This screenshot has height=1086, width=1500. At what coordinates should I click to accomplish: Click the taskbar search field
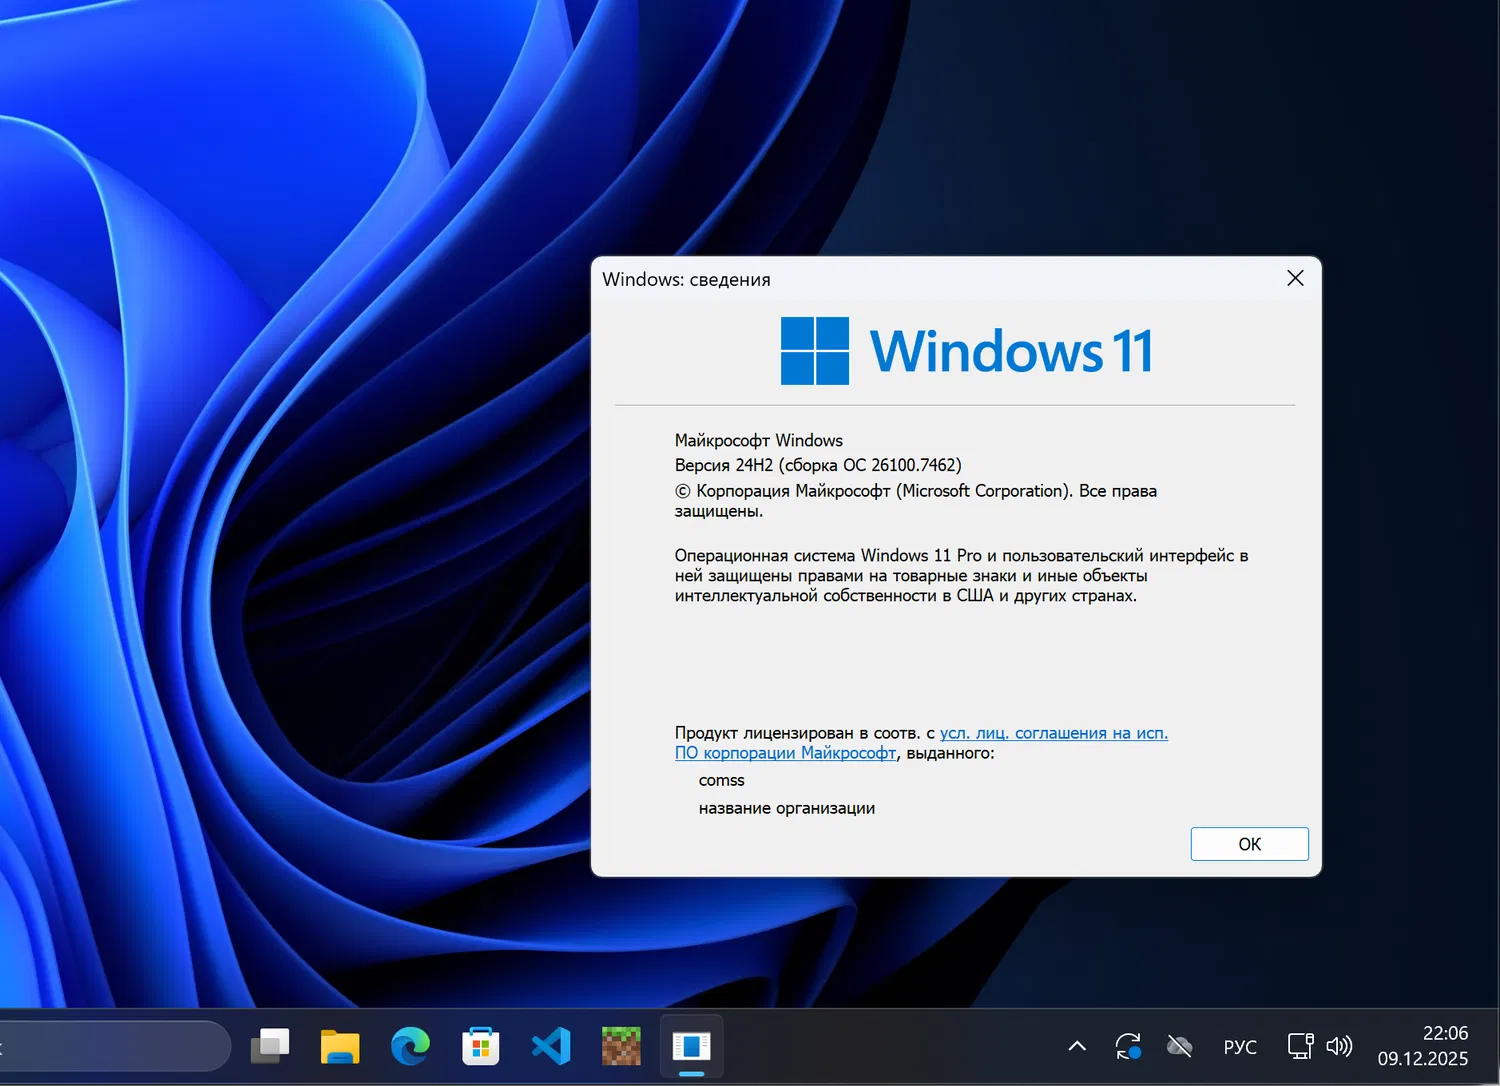point(110,1046)
